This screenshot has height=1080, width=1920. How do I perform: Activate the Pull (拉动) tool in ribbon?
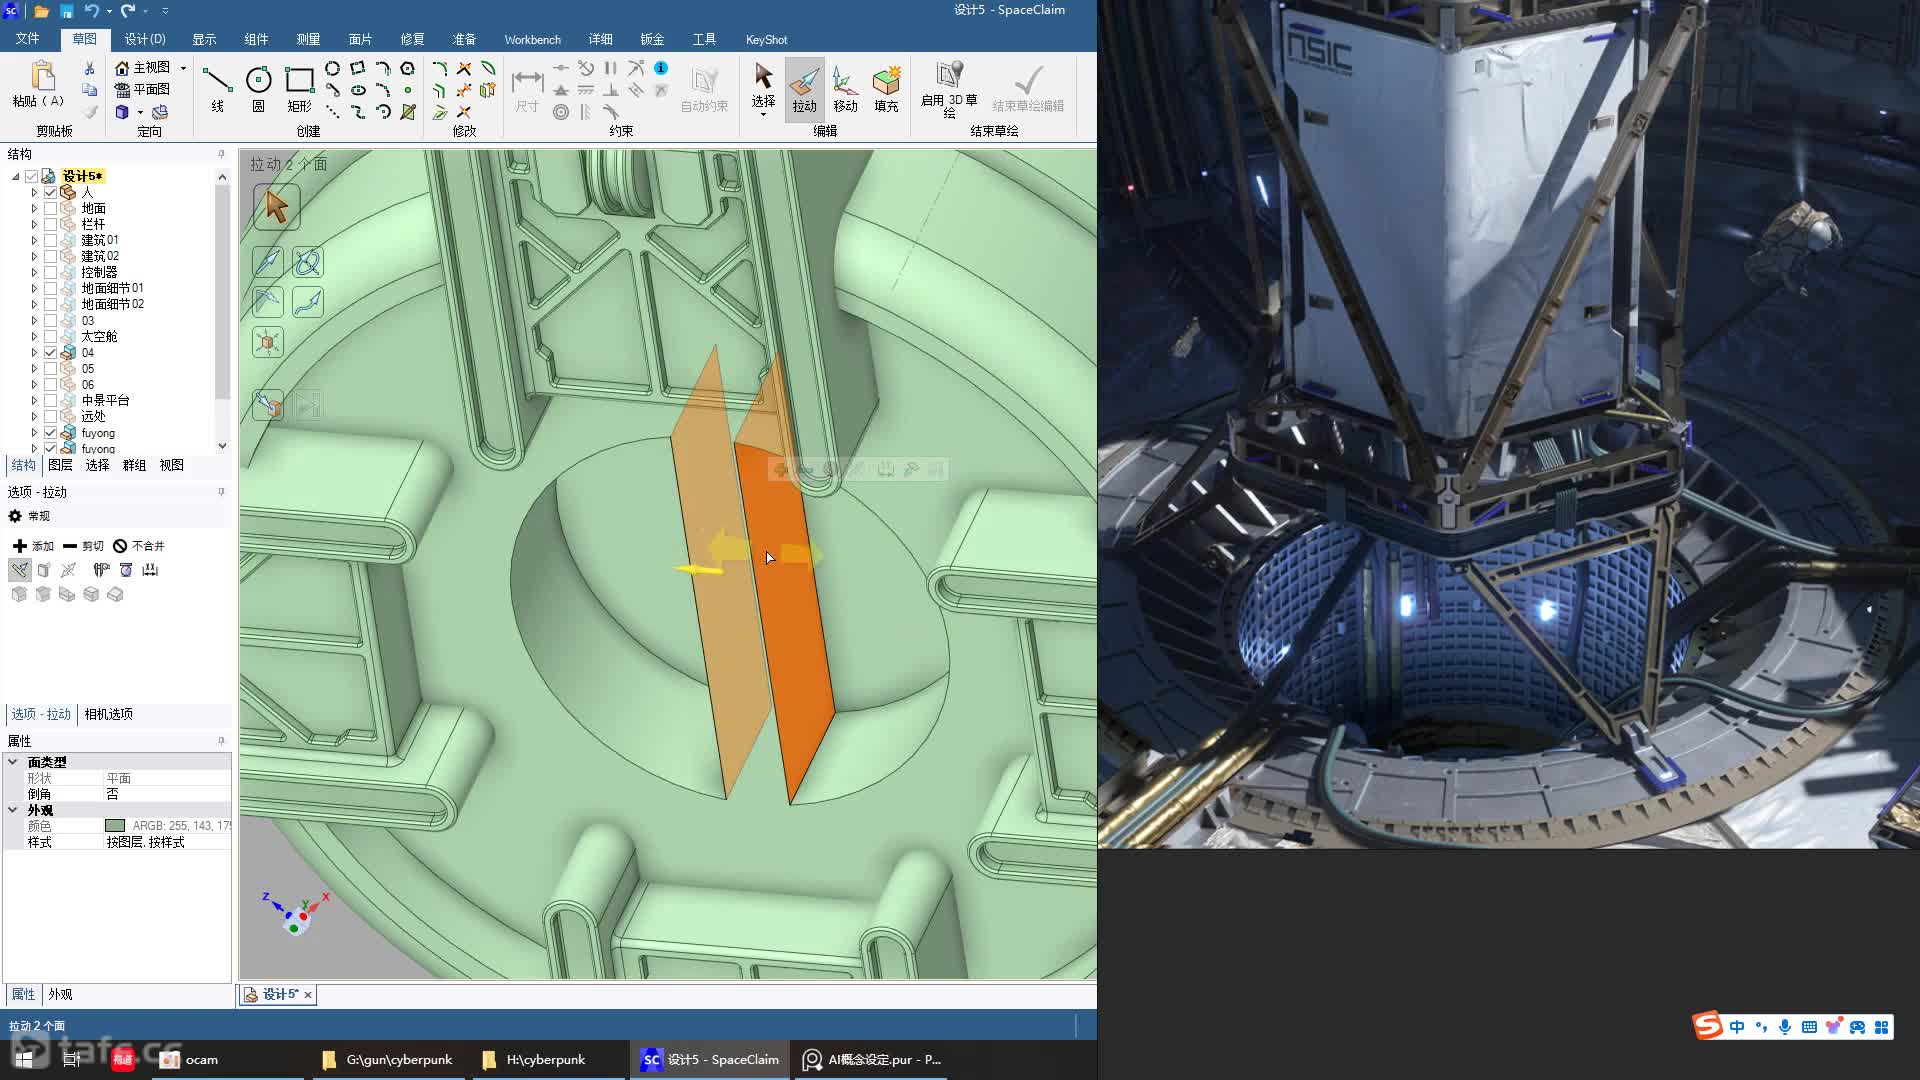coord(804,88)
